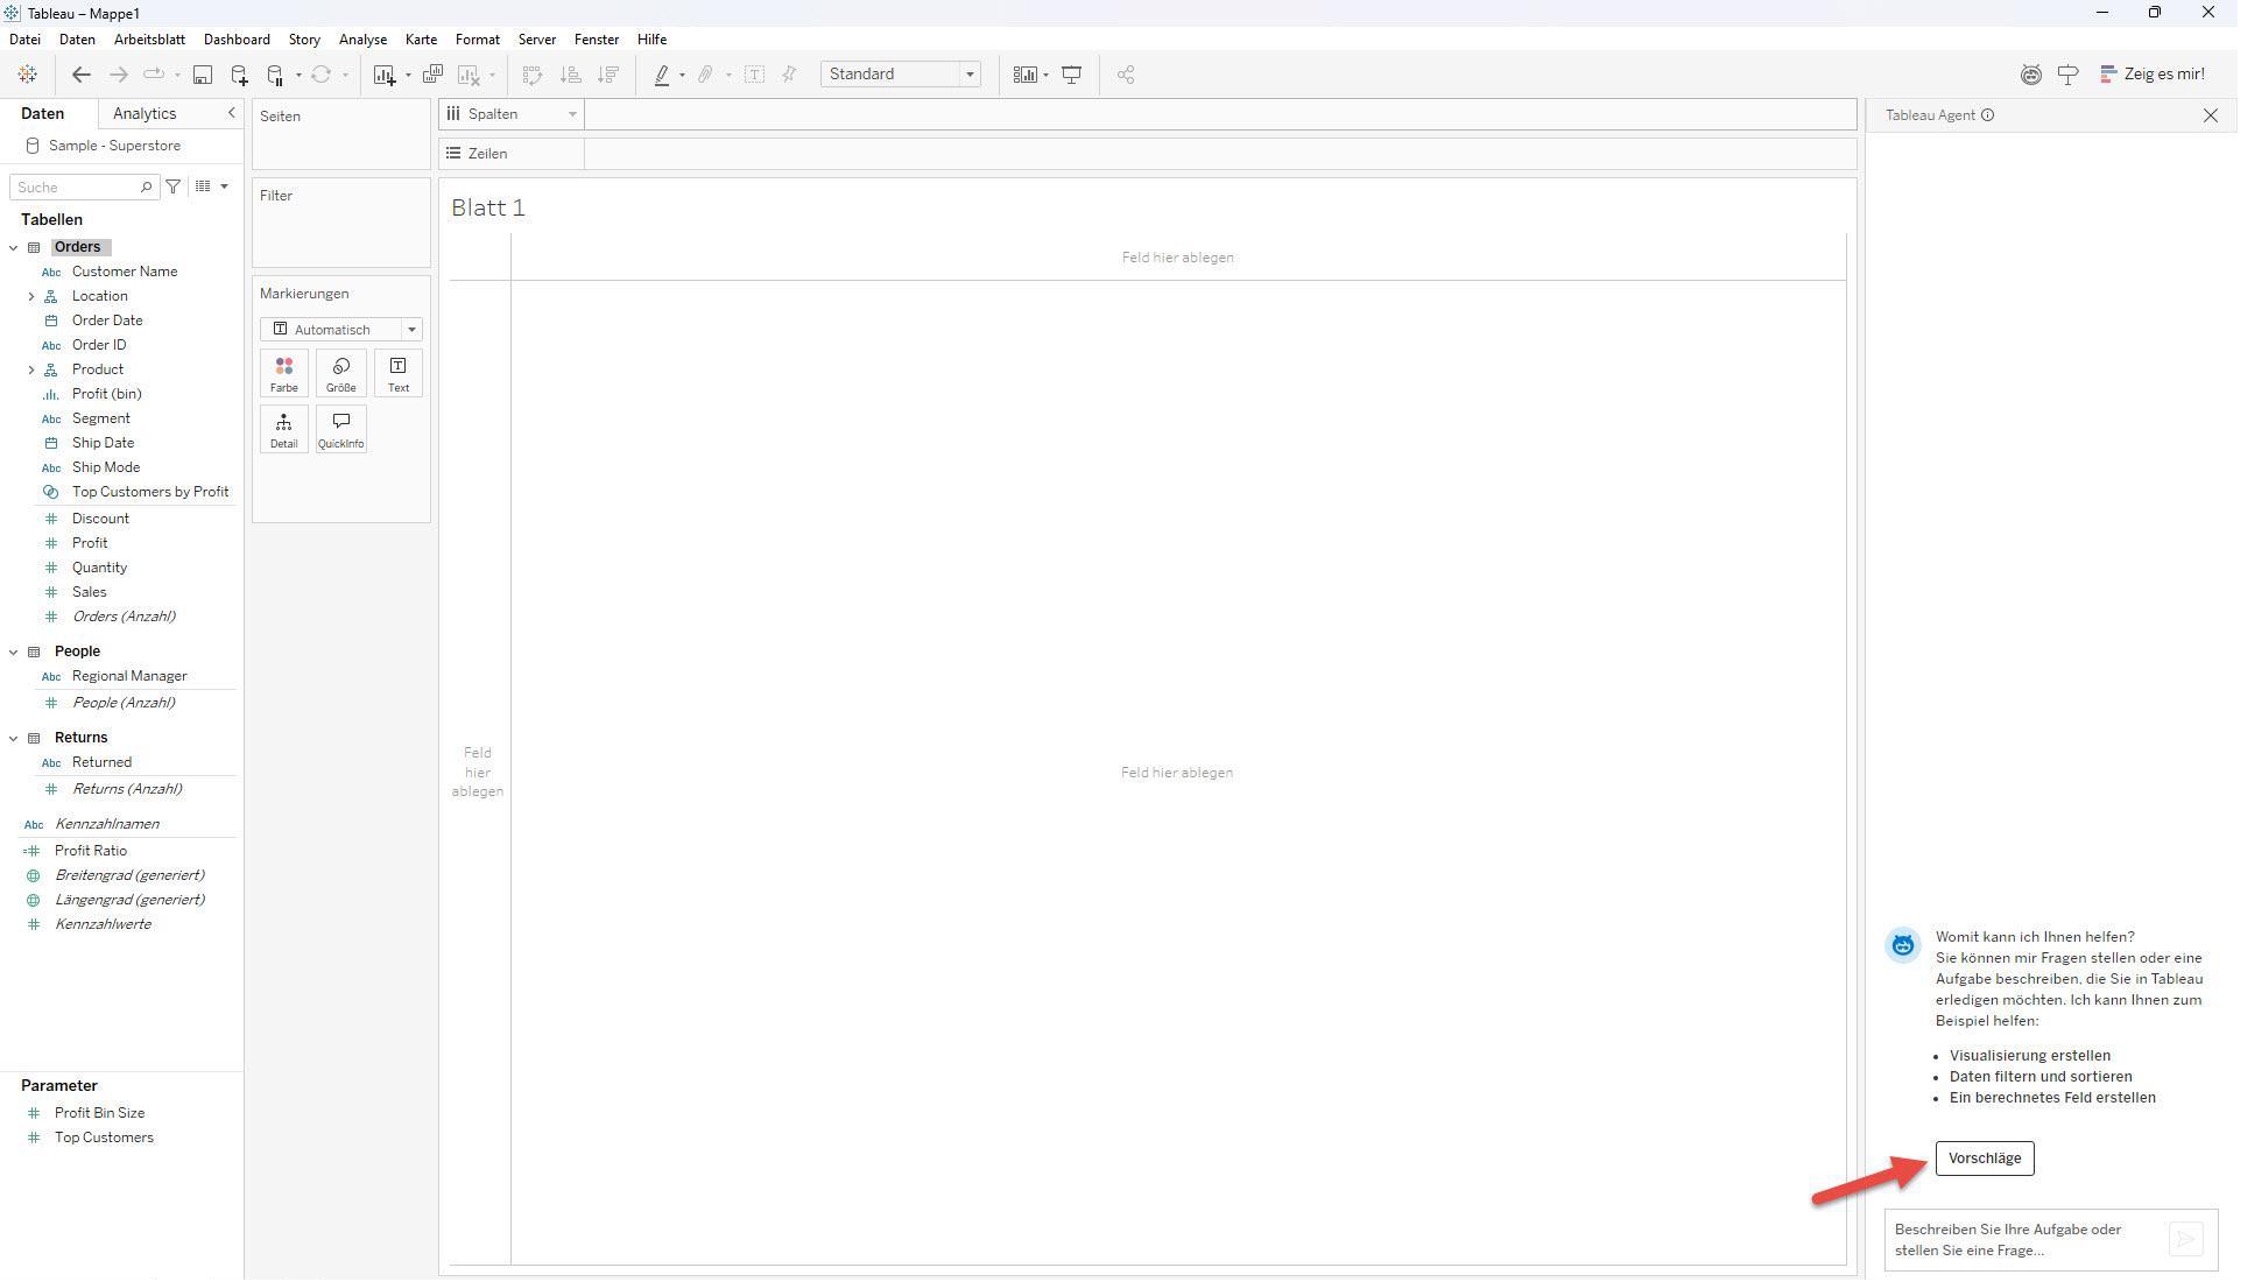
Task: Click the QuickInfo marks button
Action: point(341,430)
